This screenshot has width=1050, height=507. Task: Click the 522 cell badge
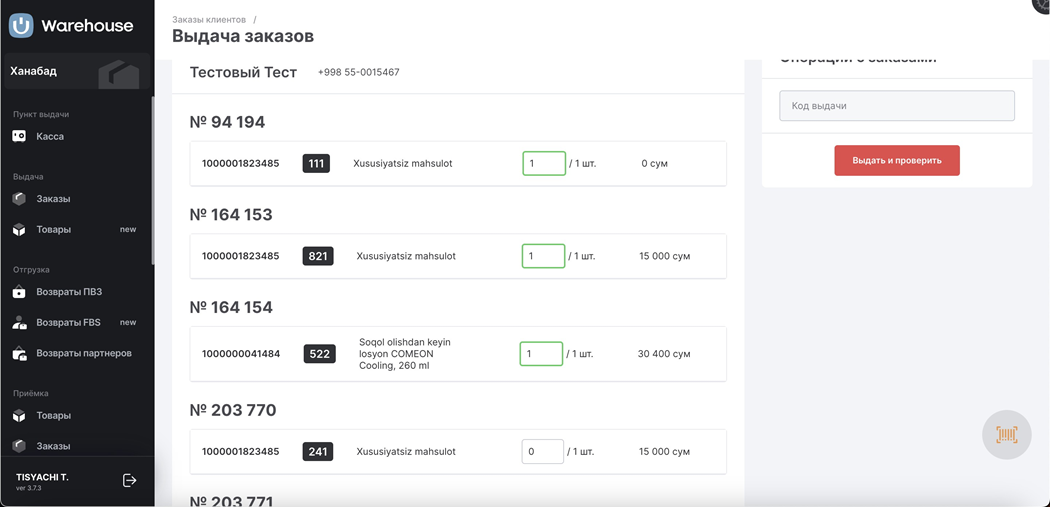click(319, 354)
